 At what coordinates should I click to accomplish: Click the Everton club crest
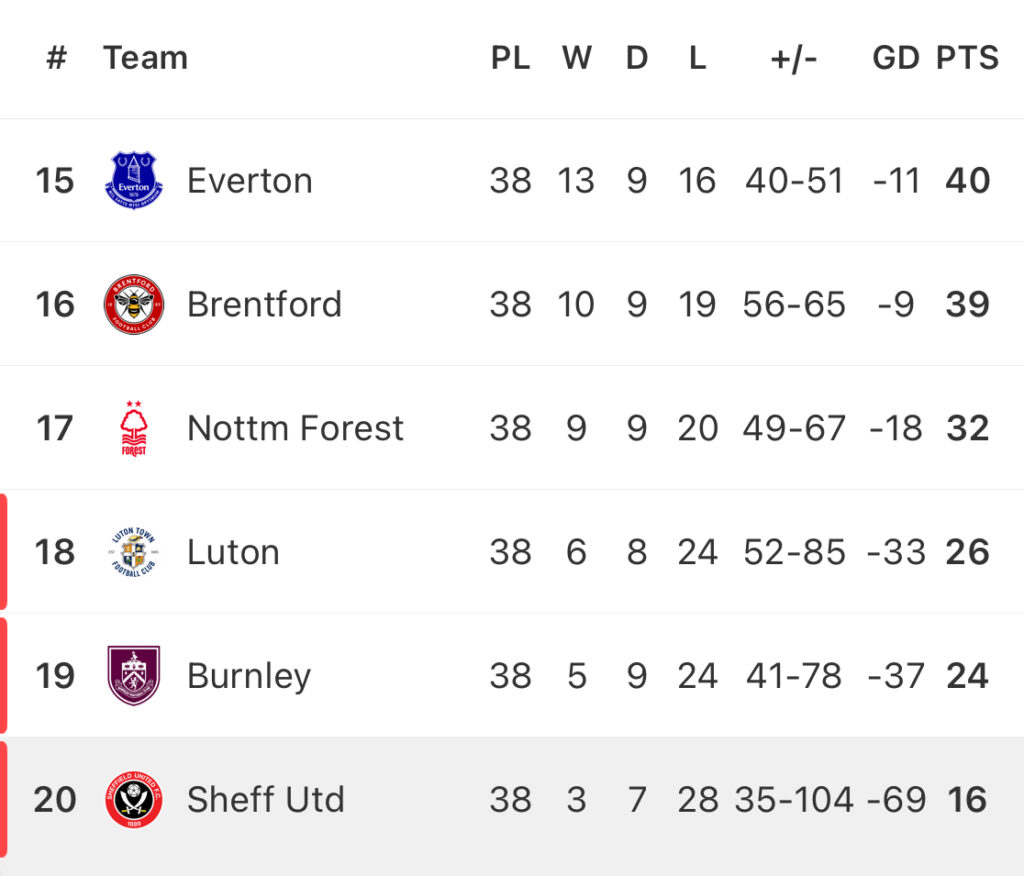pos(134,181)
